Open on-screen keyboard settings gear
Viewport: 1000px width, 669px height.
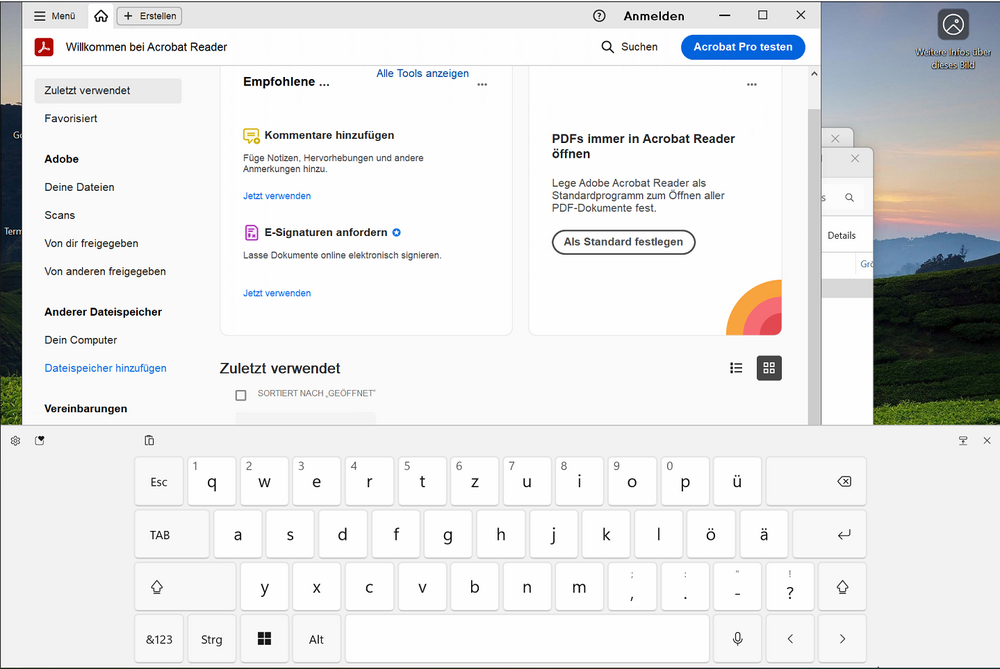click(x=15, y=440)
